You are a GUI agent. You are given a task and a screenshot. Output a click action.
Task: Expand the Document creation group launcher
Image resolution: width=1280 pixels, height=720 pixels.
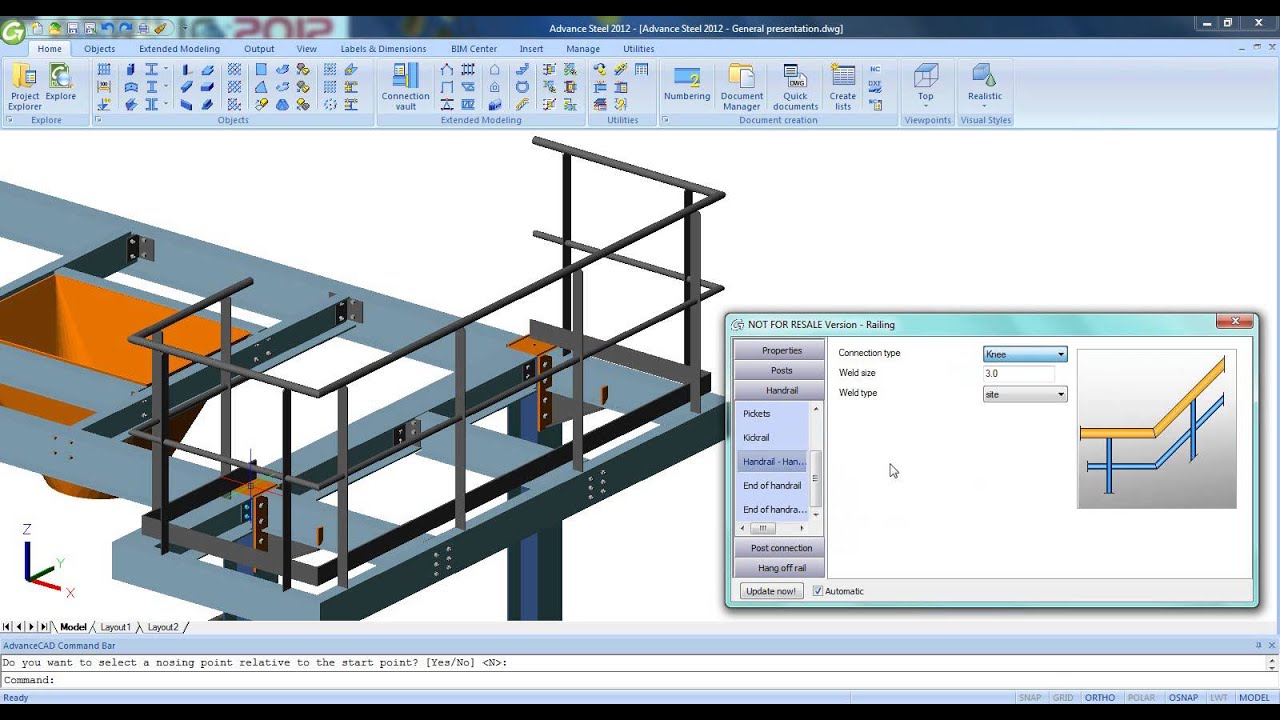click(x=666, y=120)
